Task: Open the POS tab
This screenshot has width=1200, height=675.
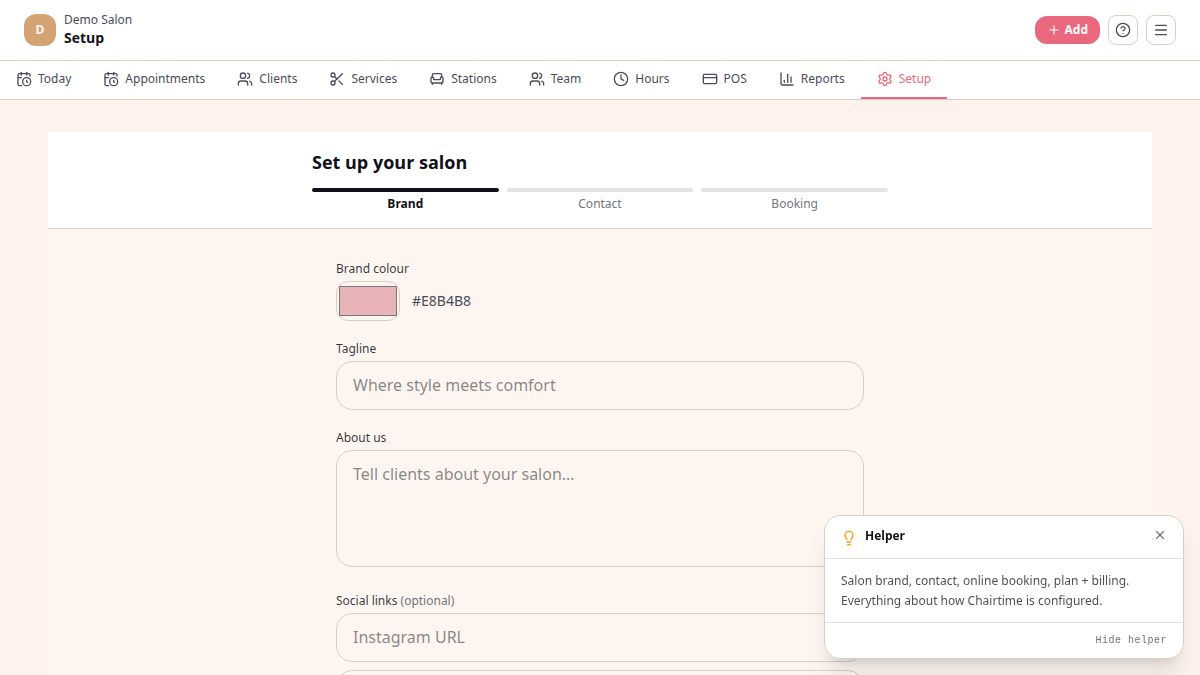Action: [x=725, y=79]
